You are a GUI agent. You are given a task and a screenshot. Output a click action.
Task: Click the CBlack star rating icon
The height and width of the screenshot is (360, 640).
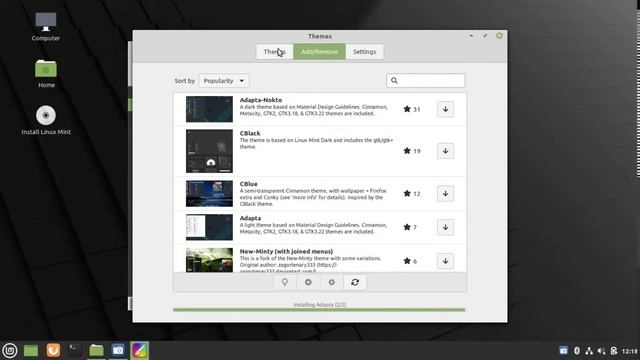click(407, 151)
